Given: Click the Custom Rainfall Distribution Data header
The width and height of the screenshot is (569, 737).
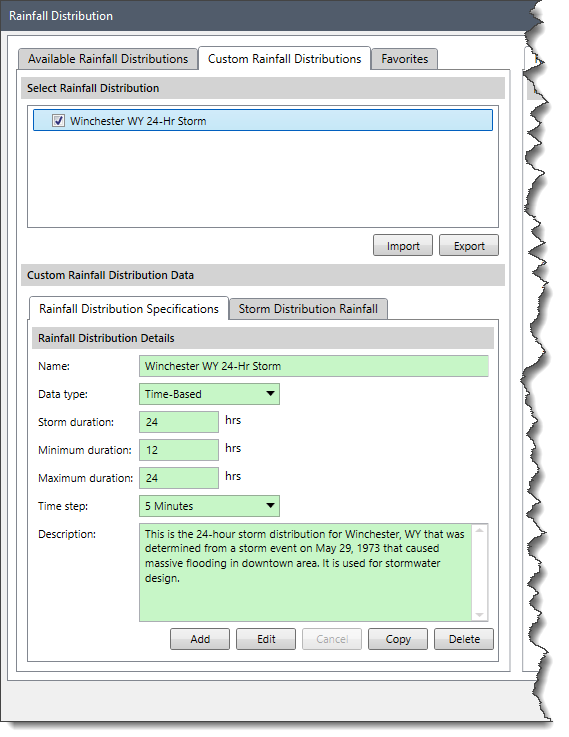Looking at the screenshot, I should [x=263, y=275].
